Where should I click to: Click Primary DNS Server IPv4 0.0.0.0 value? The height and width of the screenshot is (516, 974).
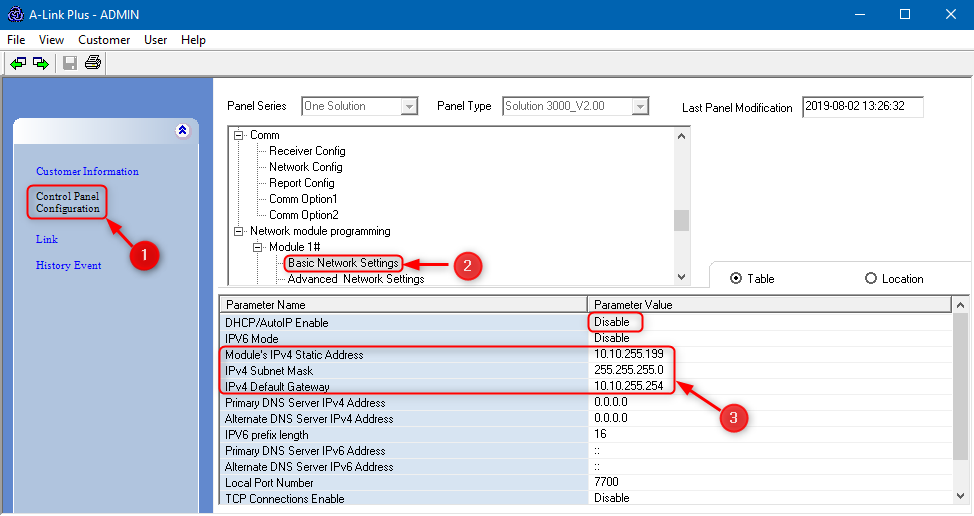coord(611,402)
